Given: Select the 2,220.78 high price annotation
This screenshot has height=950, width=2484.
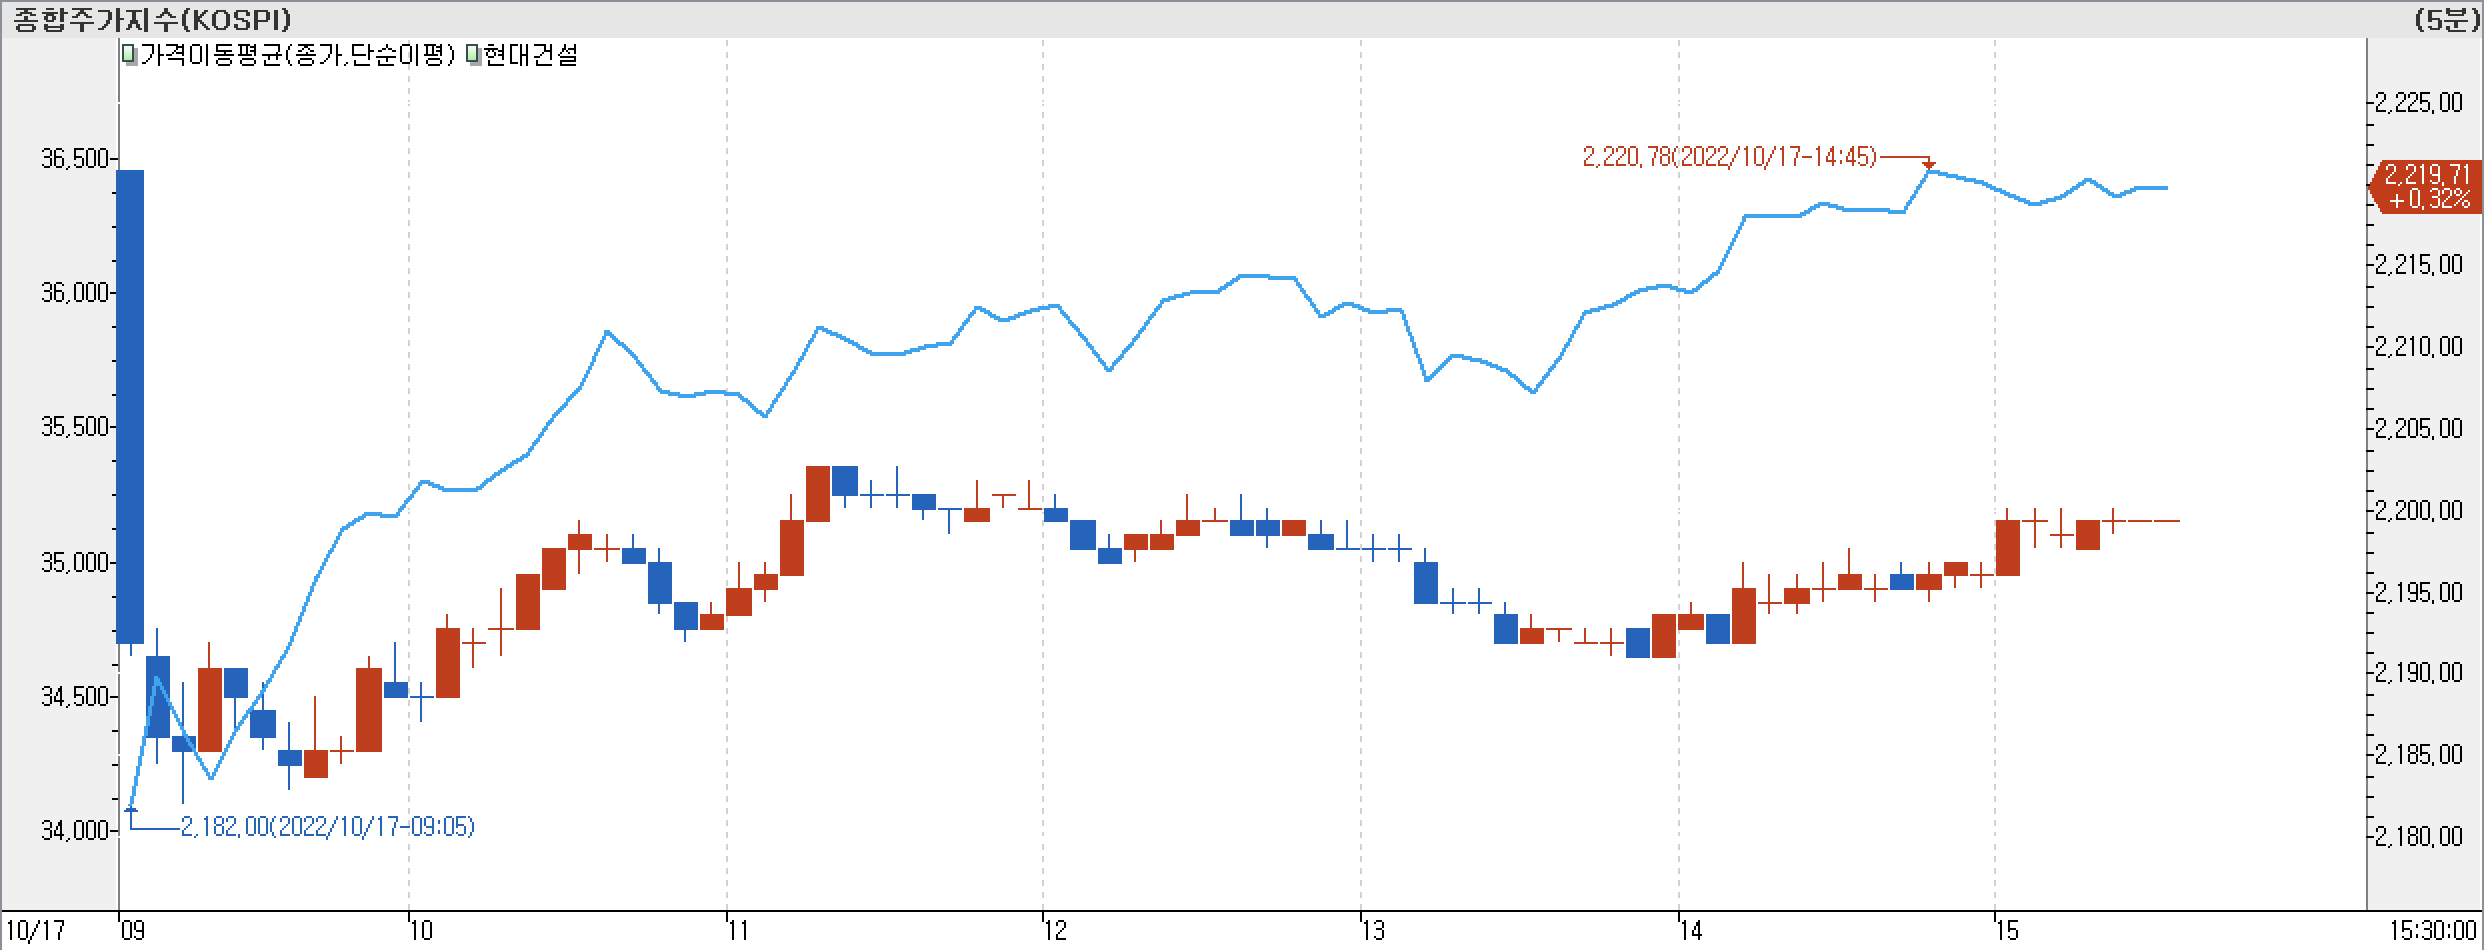Looking at the screenshot, I should click(x=1729, y=157).
